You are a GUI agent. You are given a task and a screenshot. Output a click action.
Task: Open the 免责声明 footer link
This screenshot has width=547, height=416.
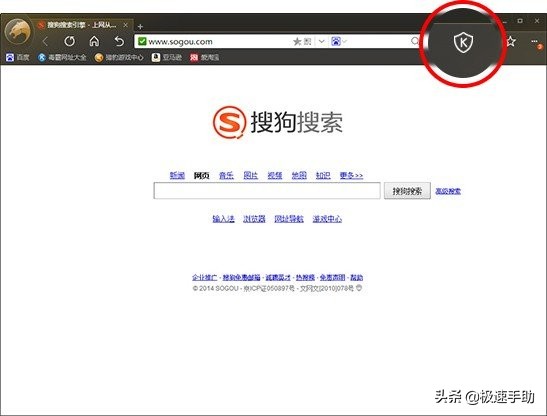click(x=332, y=277)
